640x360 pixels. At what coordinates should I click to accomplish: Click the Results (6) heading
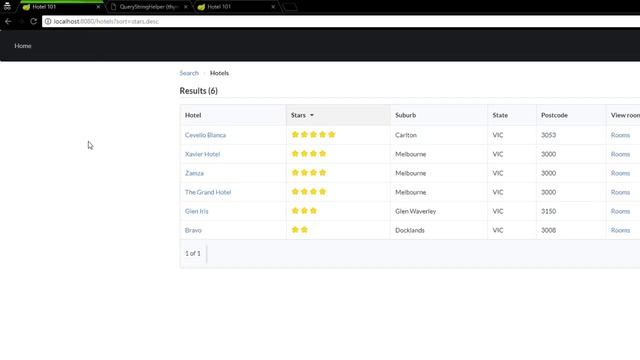(198, 91)
